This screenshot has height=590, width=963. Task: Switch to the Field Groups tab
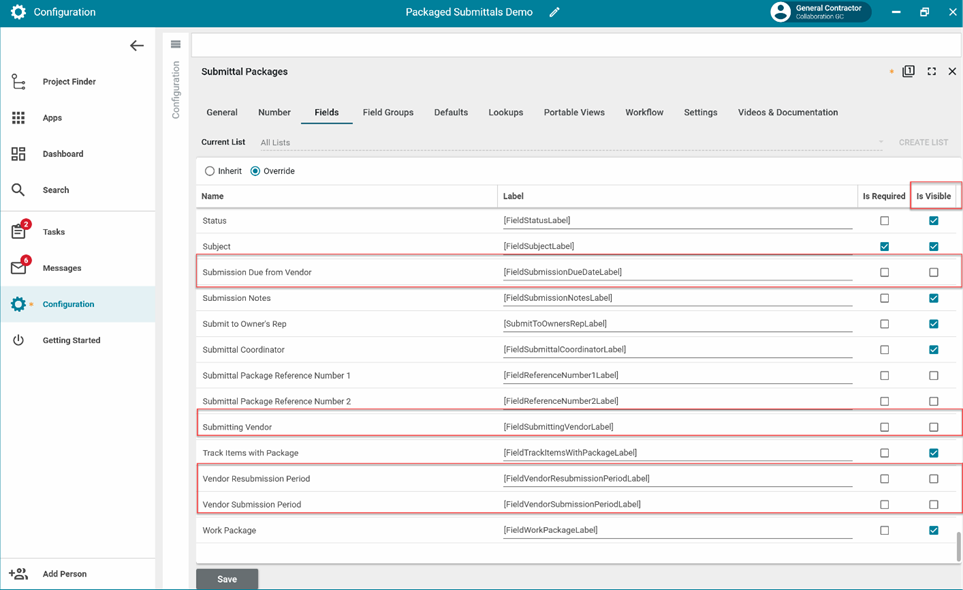pyautogui.click(x=388, y=113)
